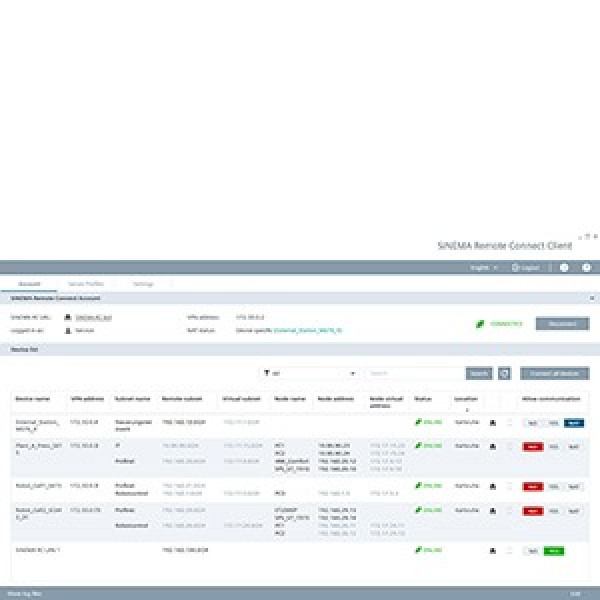The image size is (600, 600).
Task: Click Exit in the bottom bar
Action: [575, 593]
